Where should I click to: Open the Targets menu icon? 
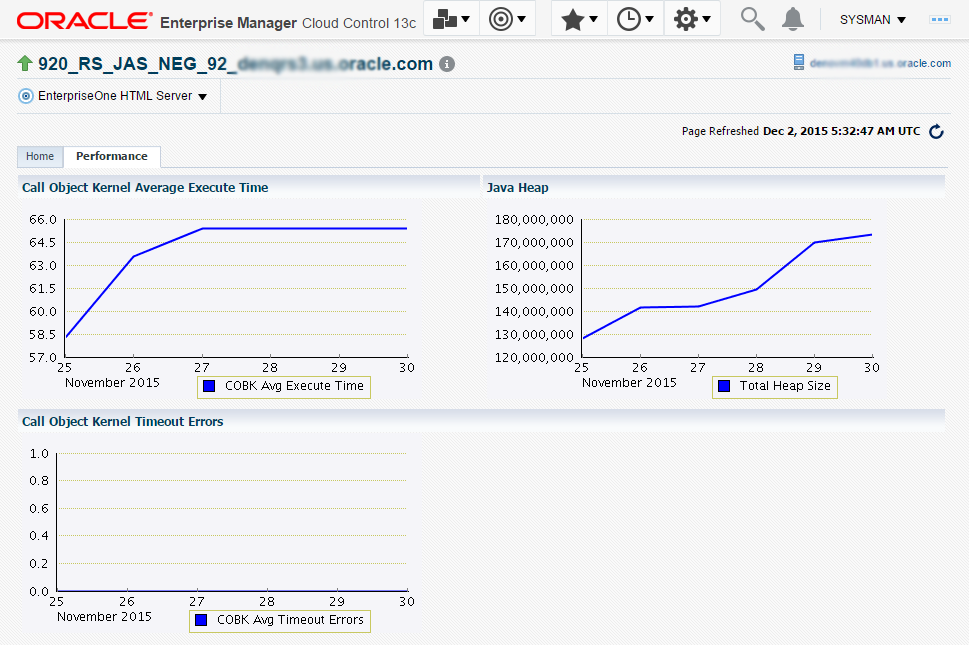[x=507, y=19]
